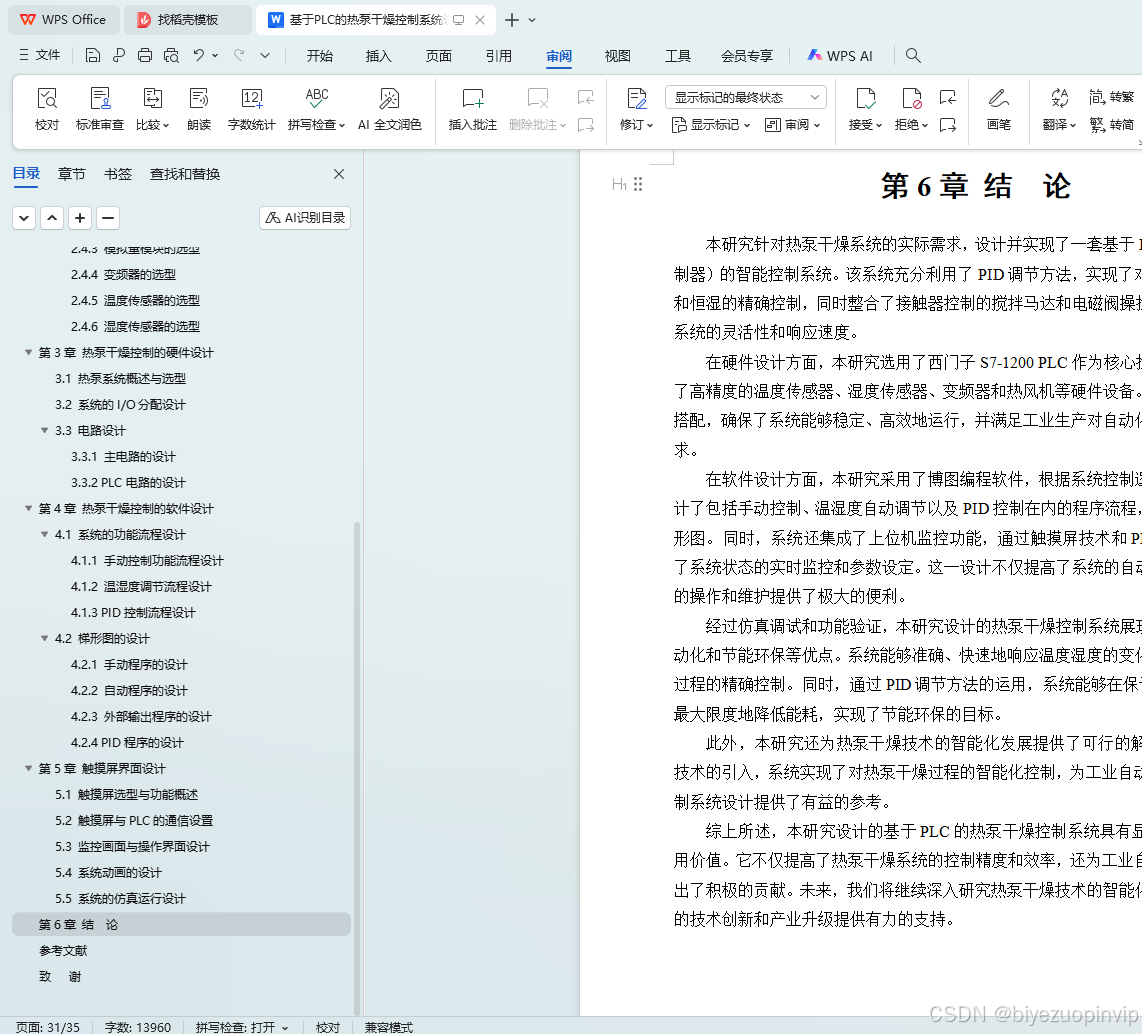Click the minus demote heading button

[x=108, y=218]
